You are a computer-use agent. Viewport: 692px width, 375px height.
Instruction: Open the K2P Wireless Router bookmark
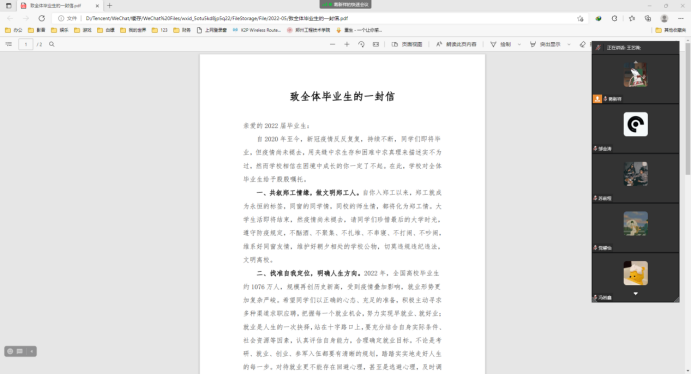pos(257,30)
